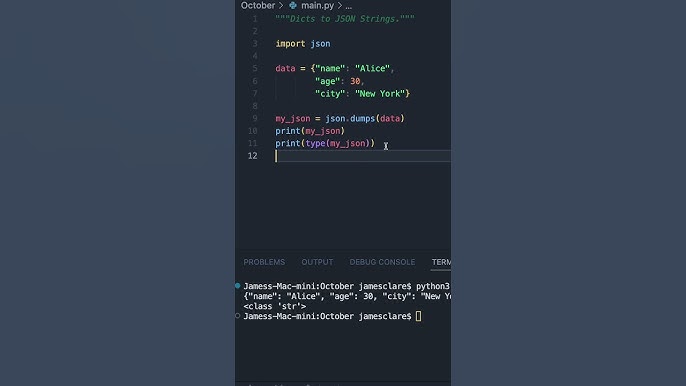
Task: Click the docstring on line 1
Action: click(x=345, y=19)
